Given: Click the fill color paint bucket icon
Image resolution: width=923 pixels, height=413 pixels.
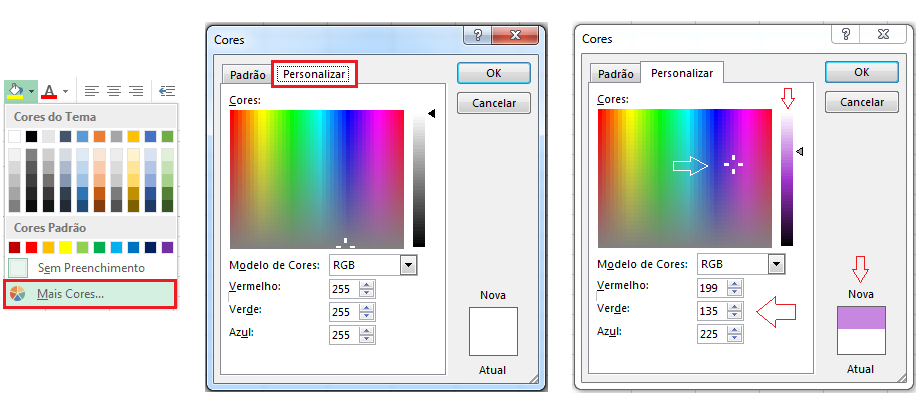Looking at the screenshot, I should [x=17, y=91].
